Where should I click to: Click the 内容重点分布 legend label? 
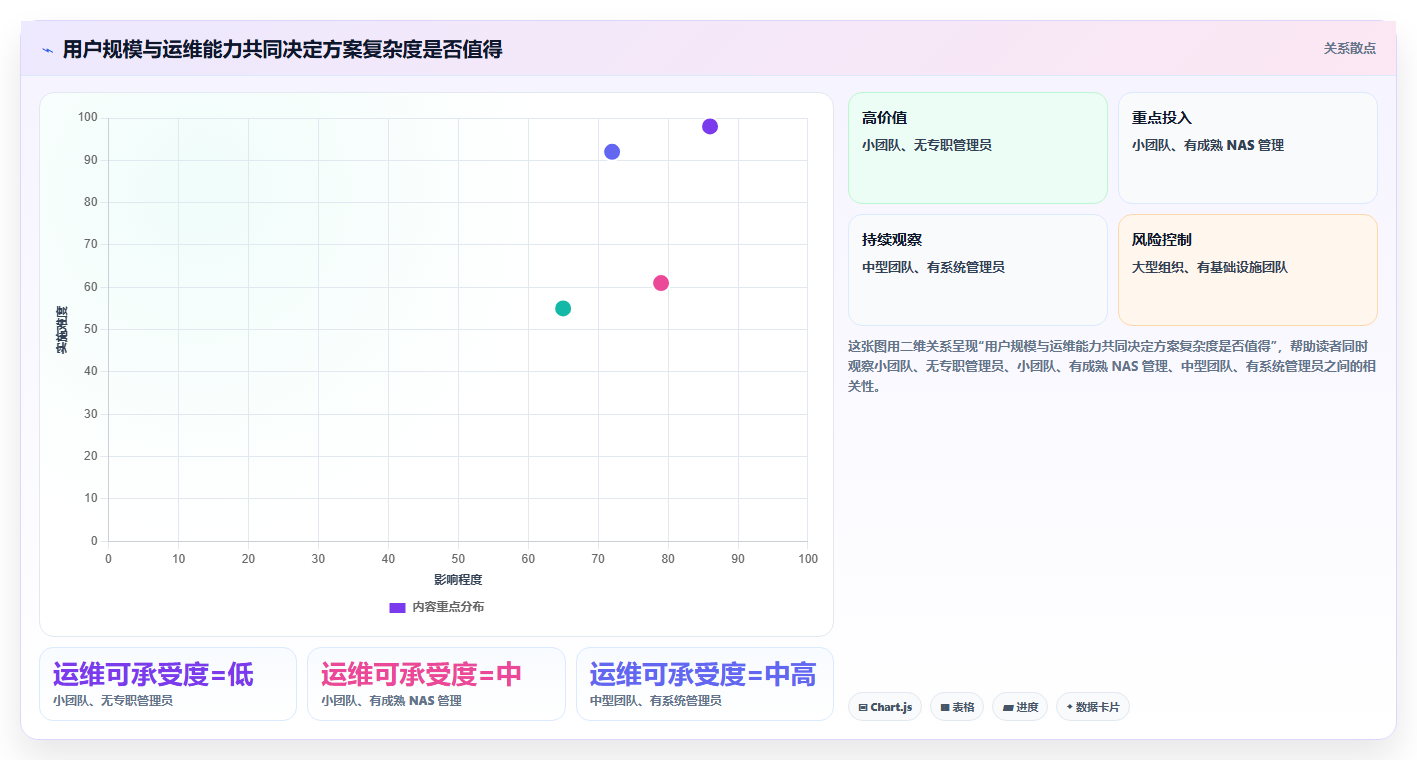click(448, 607)
